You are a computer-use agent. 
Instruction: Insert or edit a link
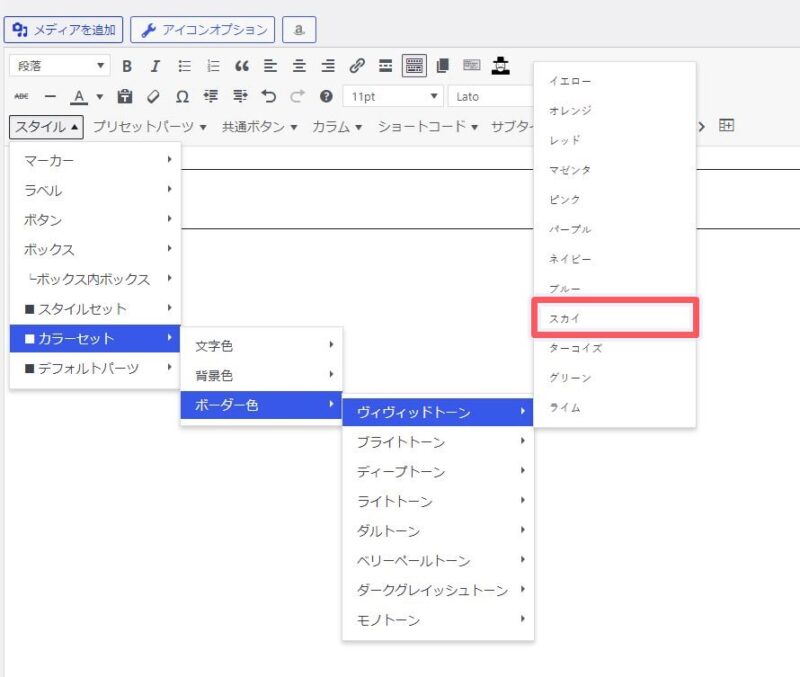(x=357, y=66)
